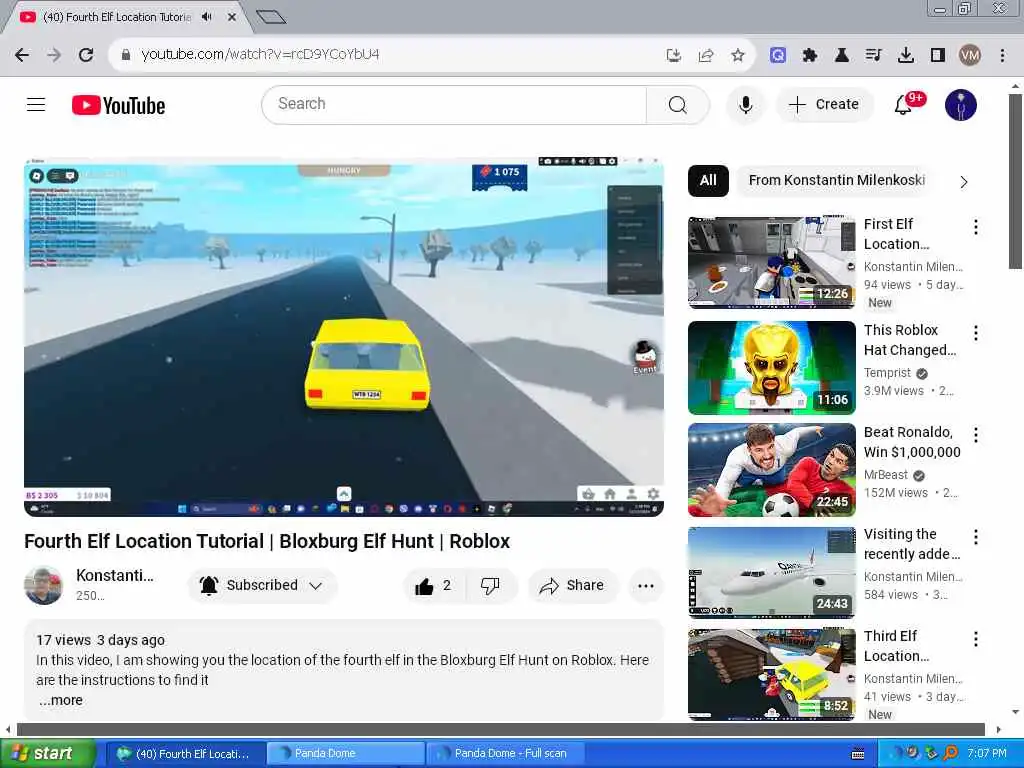The image size is (1024, 768).
Task: Click the flask Chrome Labs icon
Action: (x=842, y=55)
